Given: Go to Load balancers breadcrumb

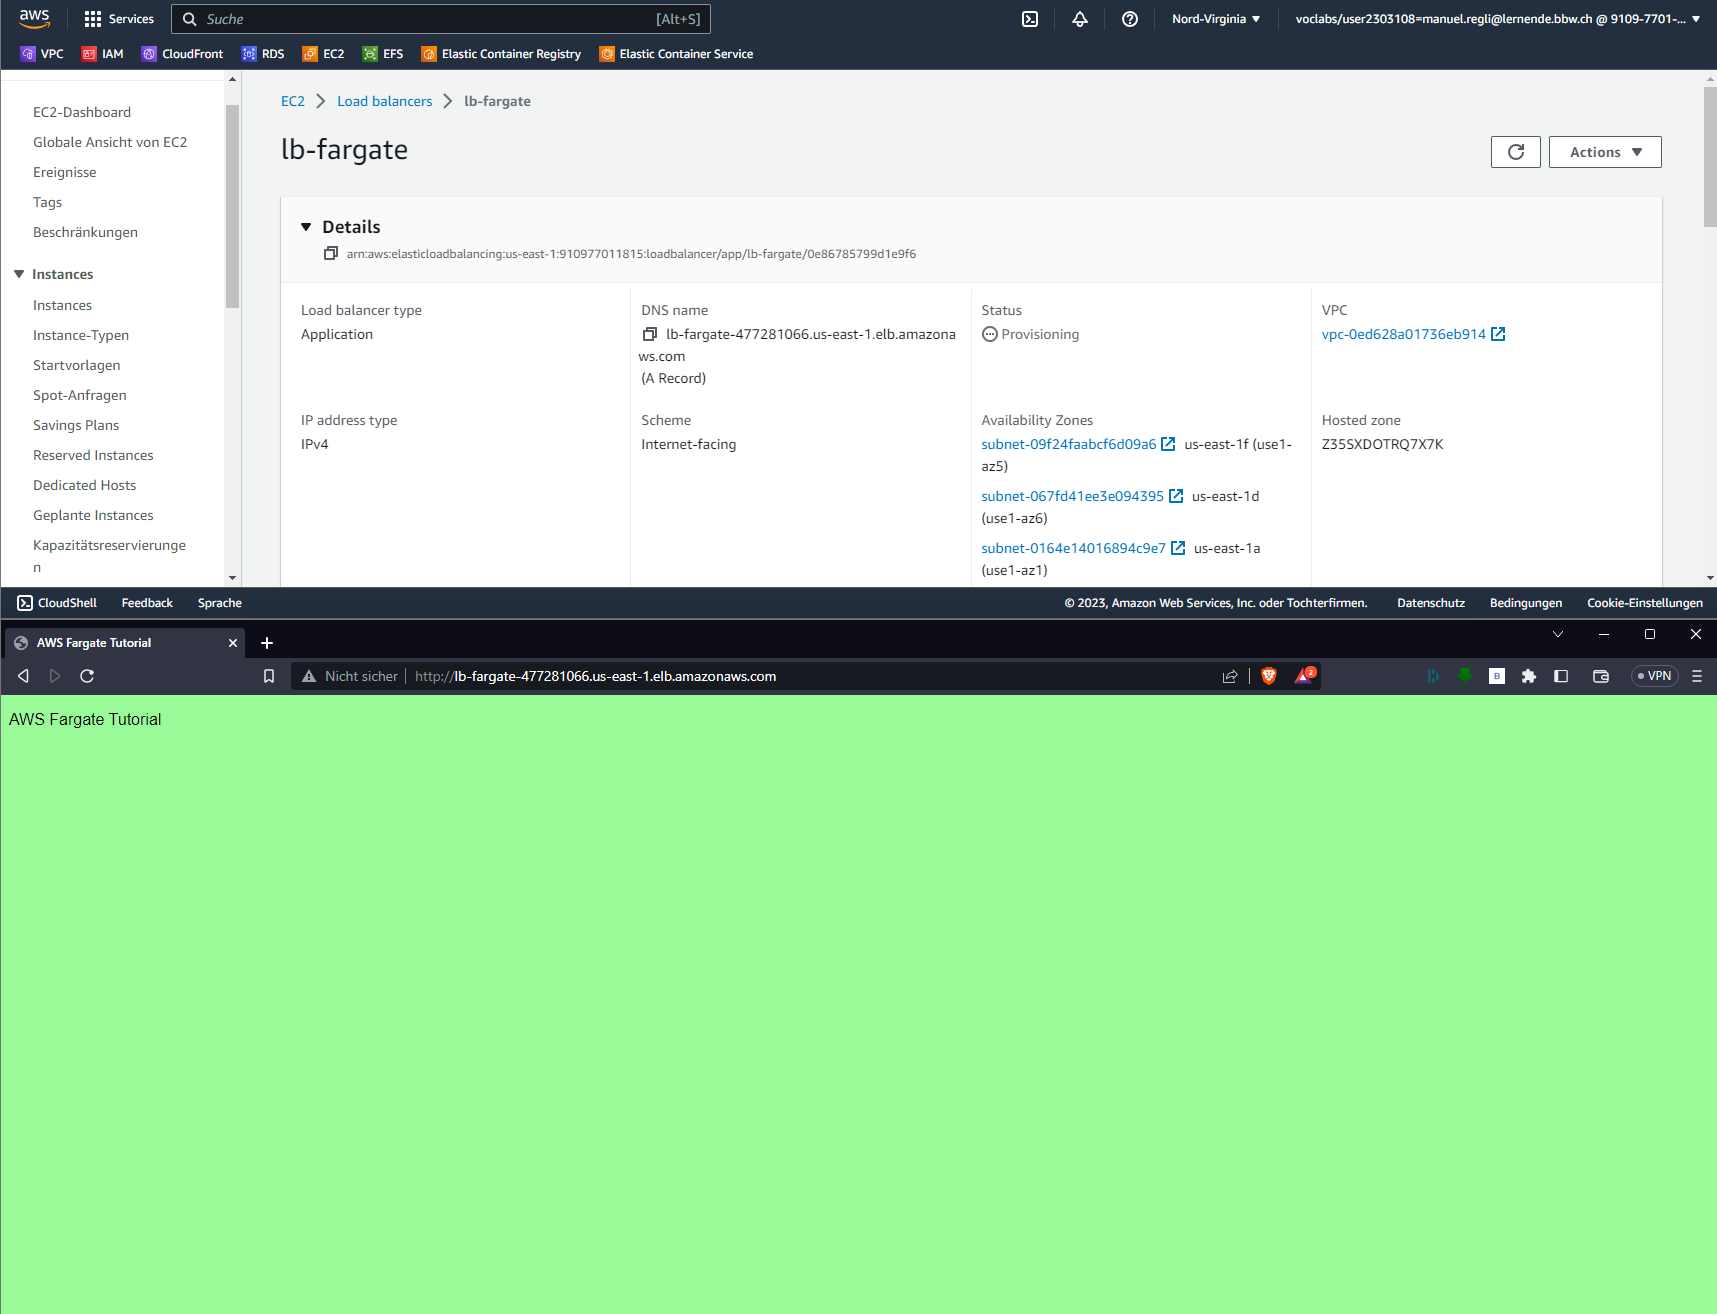Looking at the screenshot, I should coord(384,101).
